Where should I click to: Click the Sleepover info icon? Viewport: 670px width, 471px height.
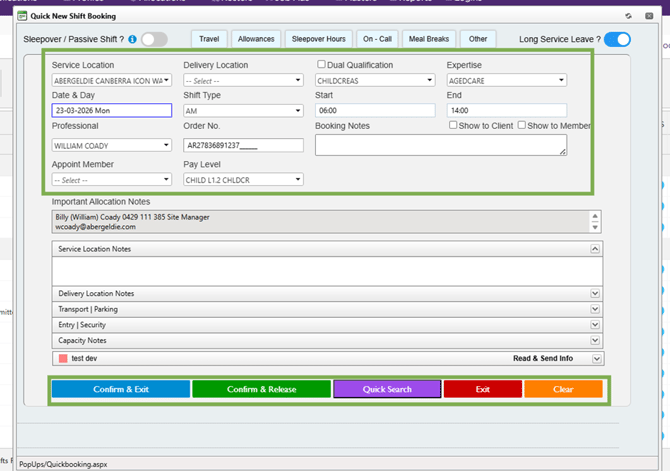tap(132, 40)
